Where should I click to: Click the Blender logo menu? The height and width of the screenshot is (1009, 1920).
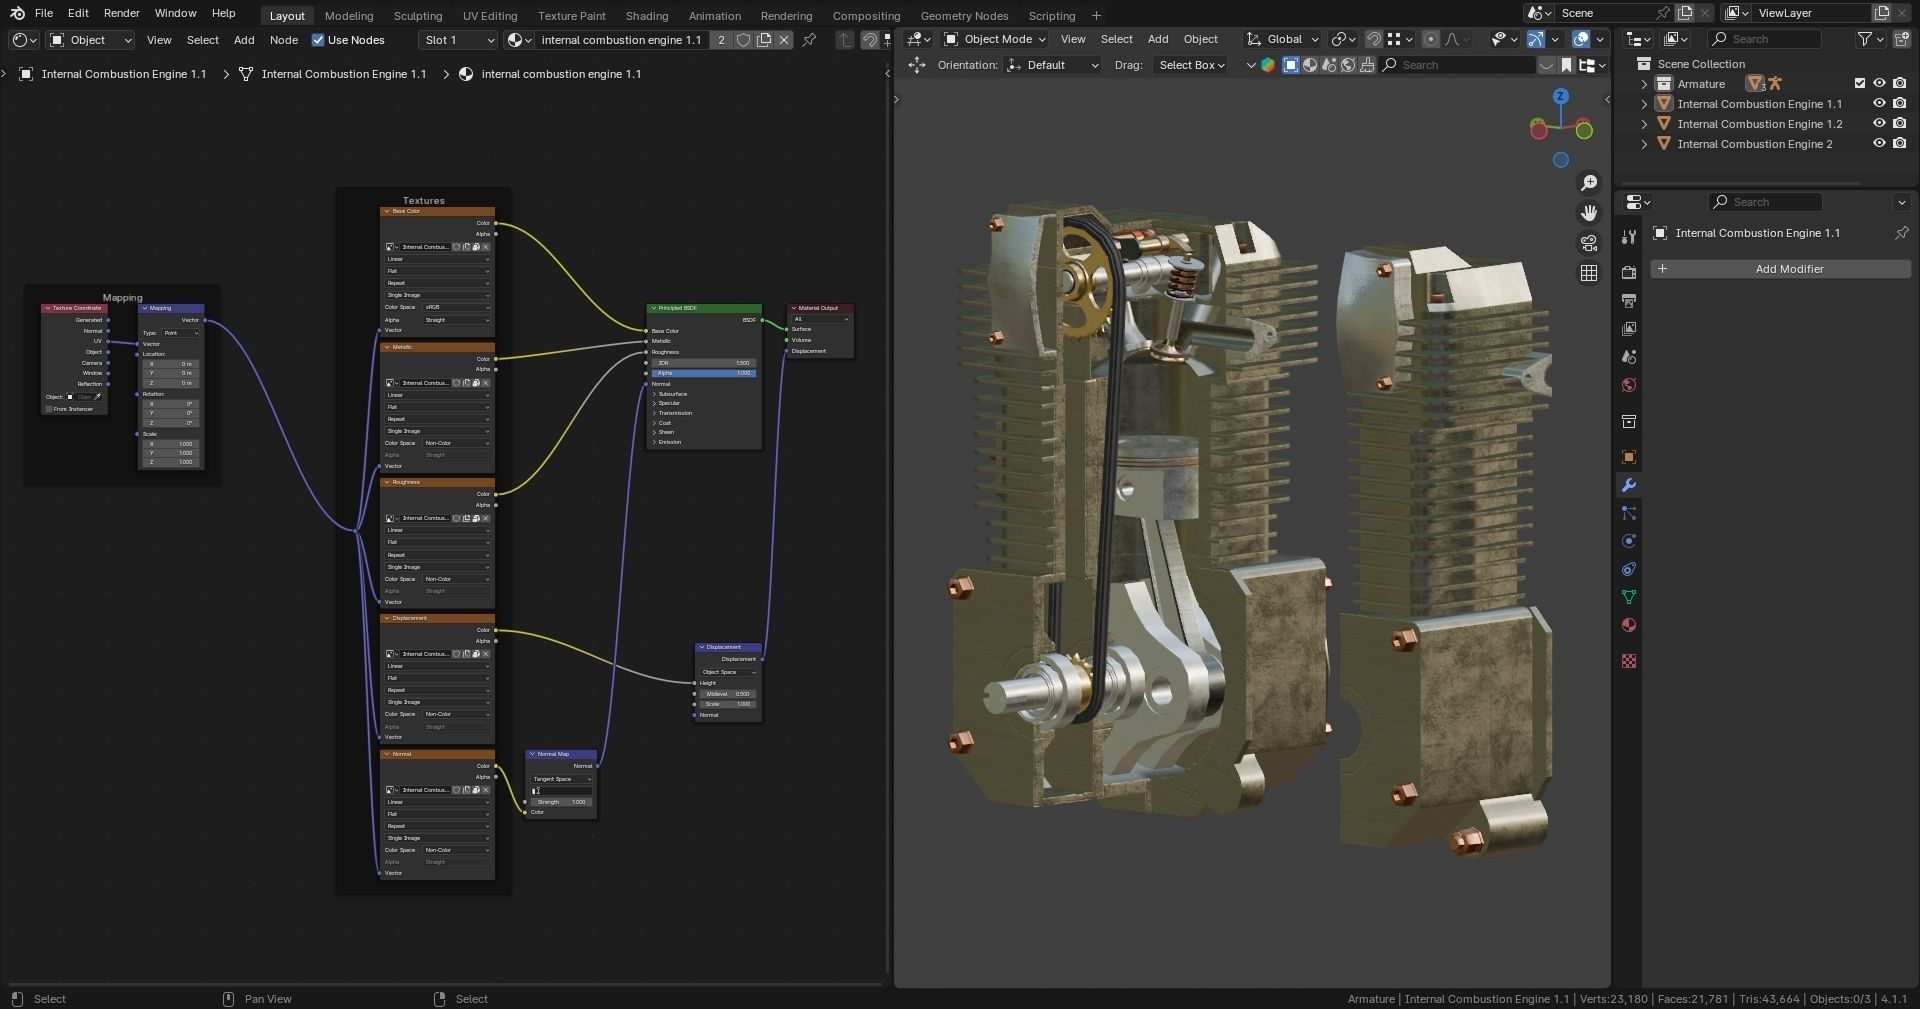tap(17, 13)
